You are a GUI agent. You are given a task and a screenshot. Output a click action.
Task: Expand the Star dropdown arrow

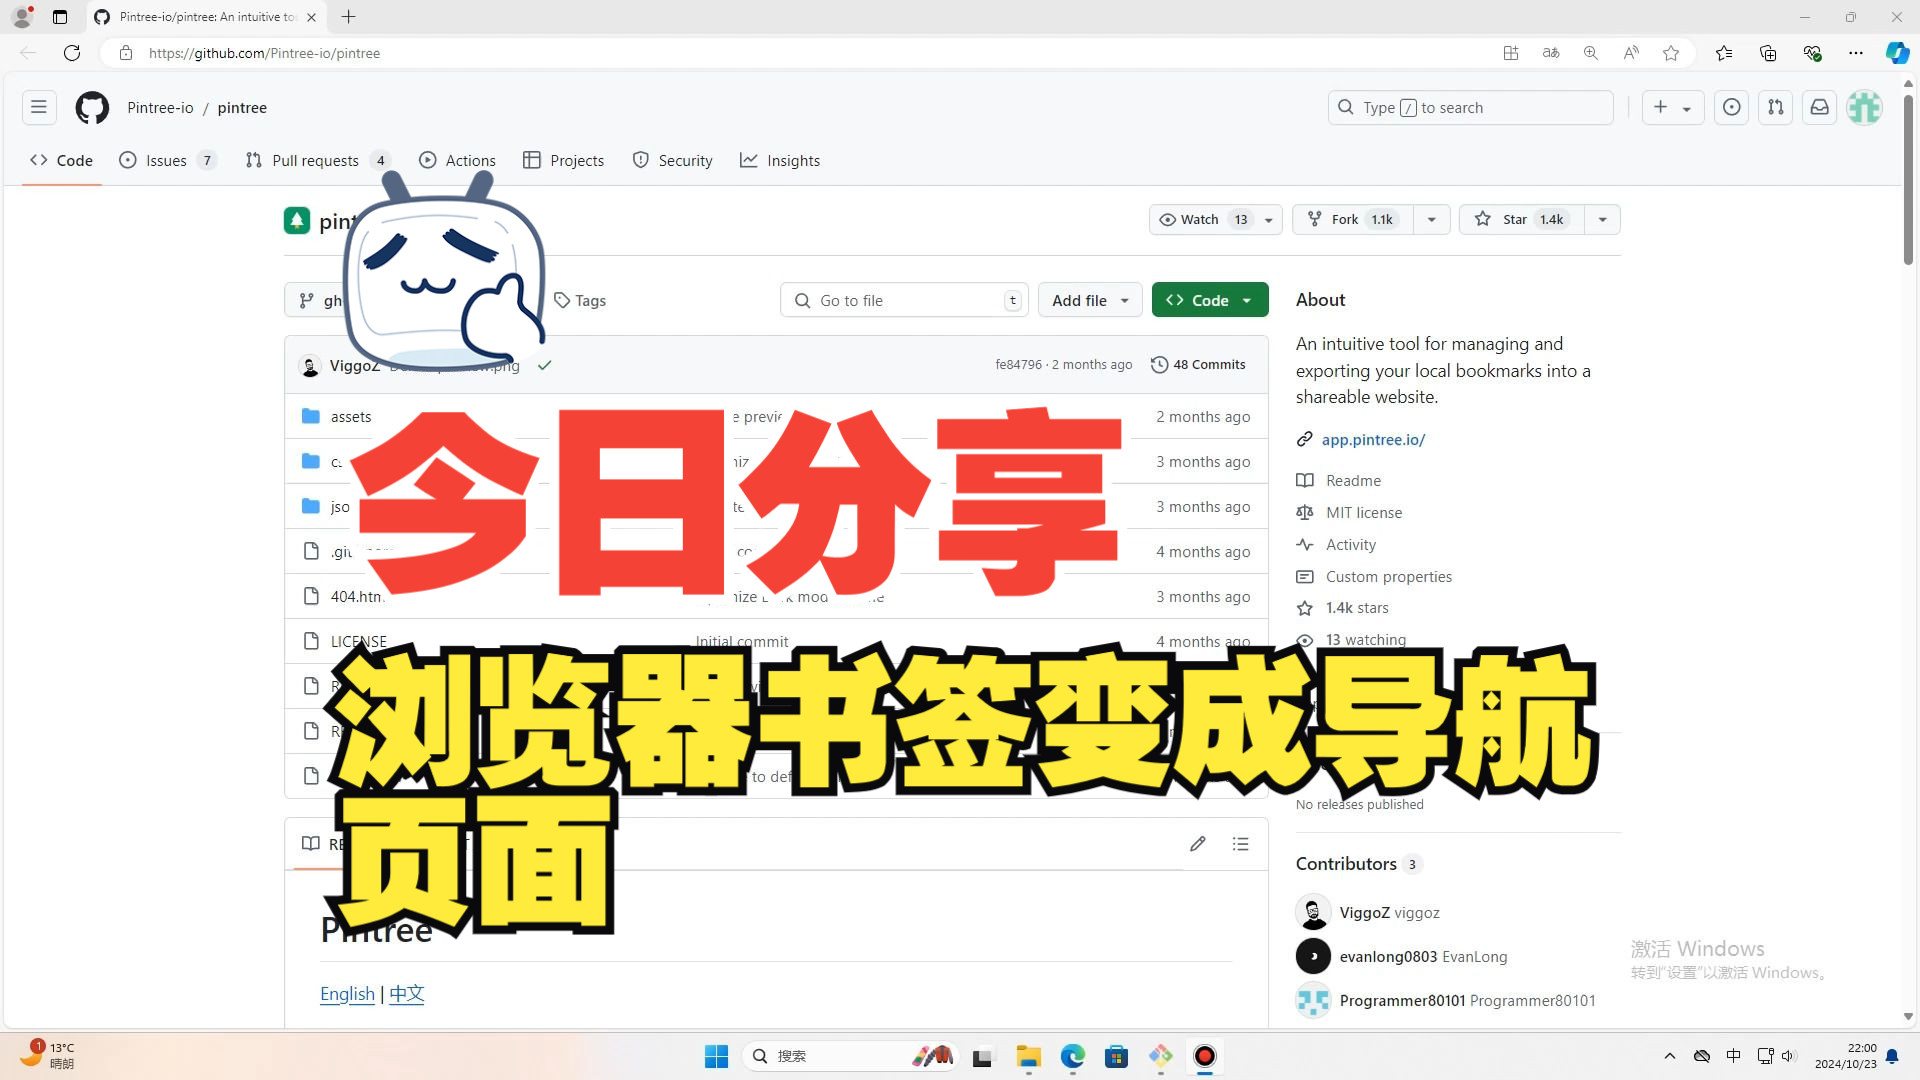point(1602,219)
